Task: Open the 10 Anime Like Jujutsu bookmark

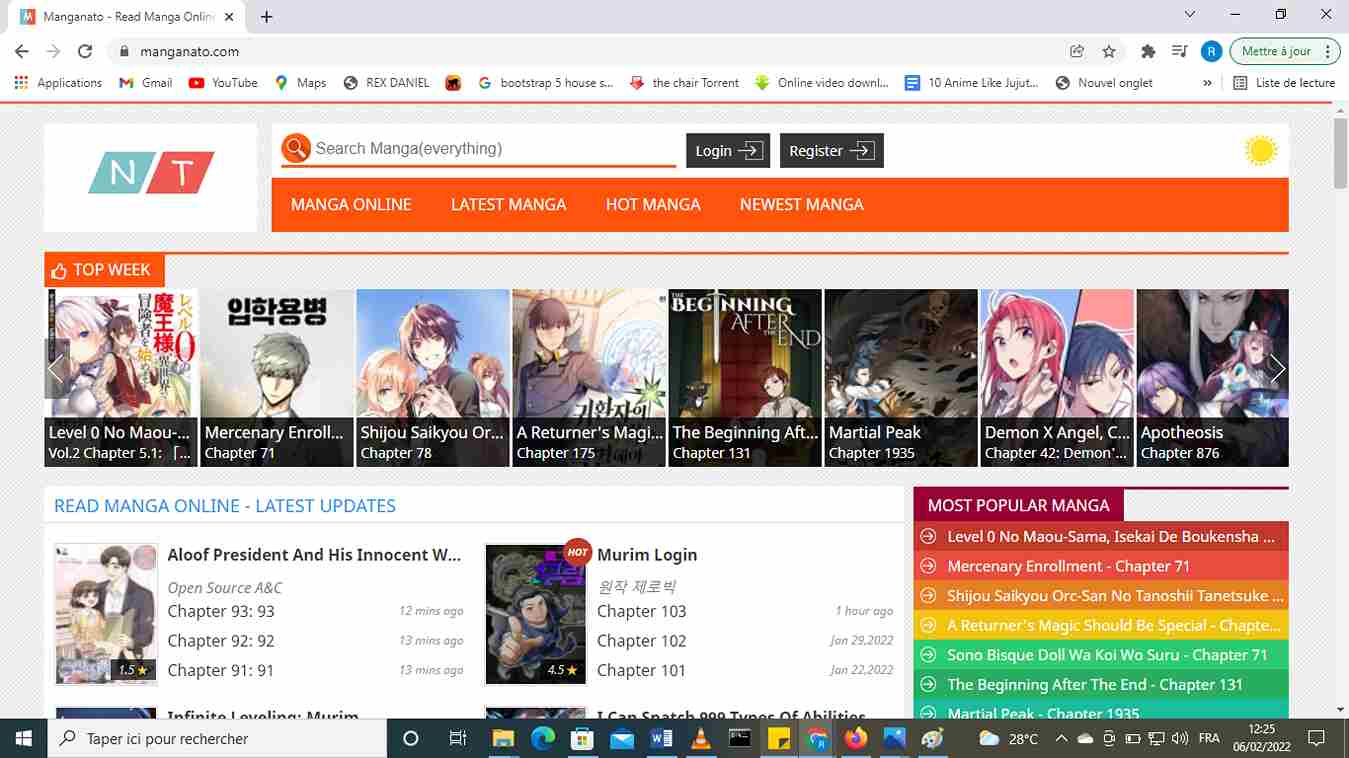Action: pyautogui.click(x=972, y=83)
